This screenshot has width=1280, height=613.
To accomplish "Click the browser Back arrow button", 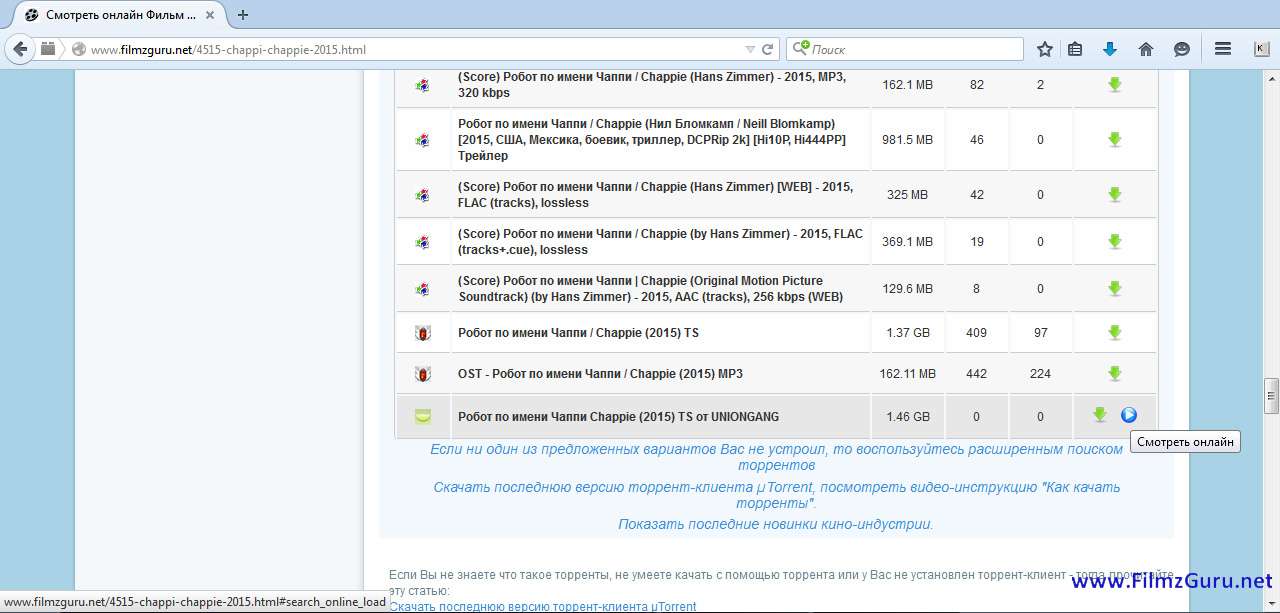I will [x=20, y=49].
